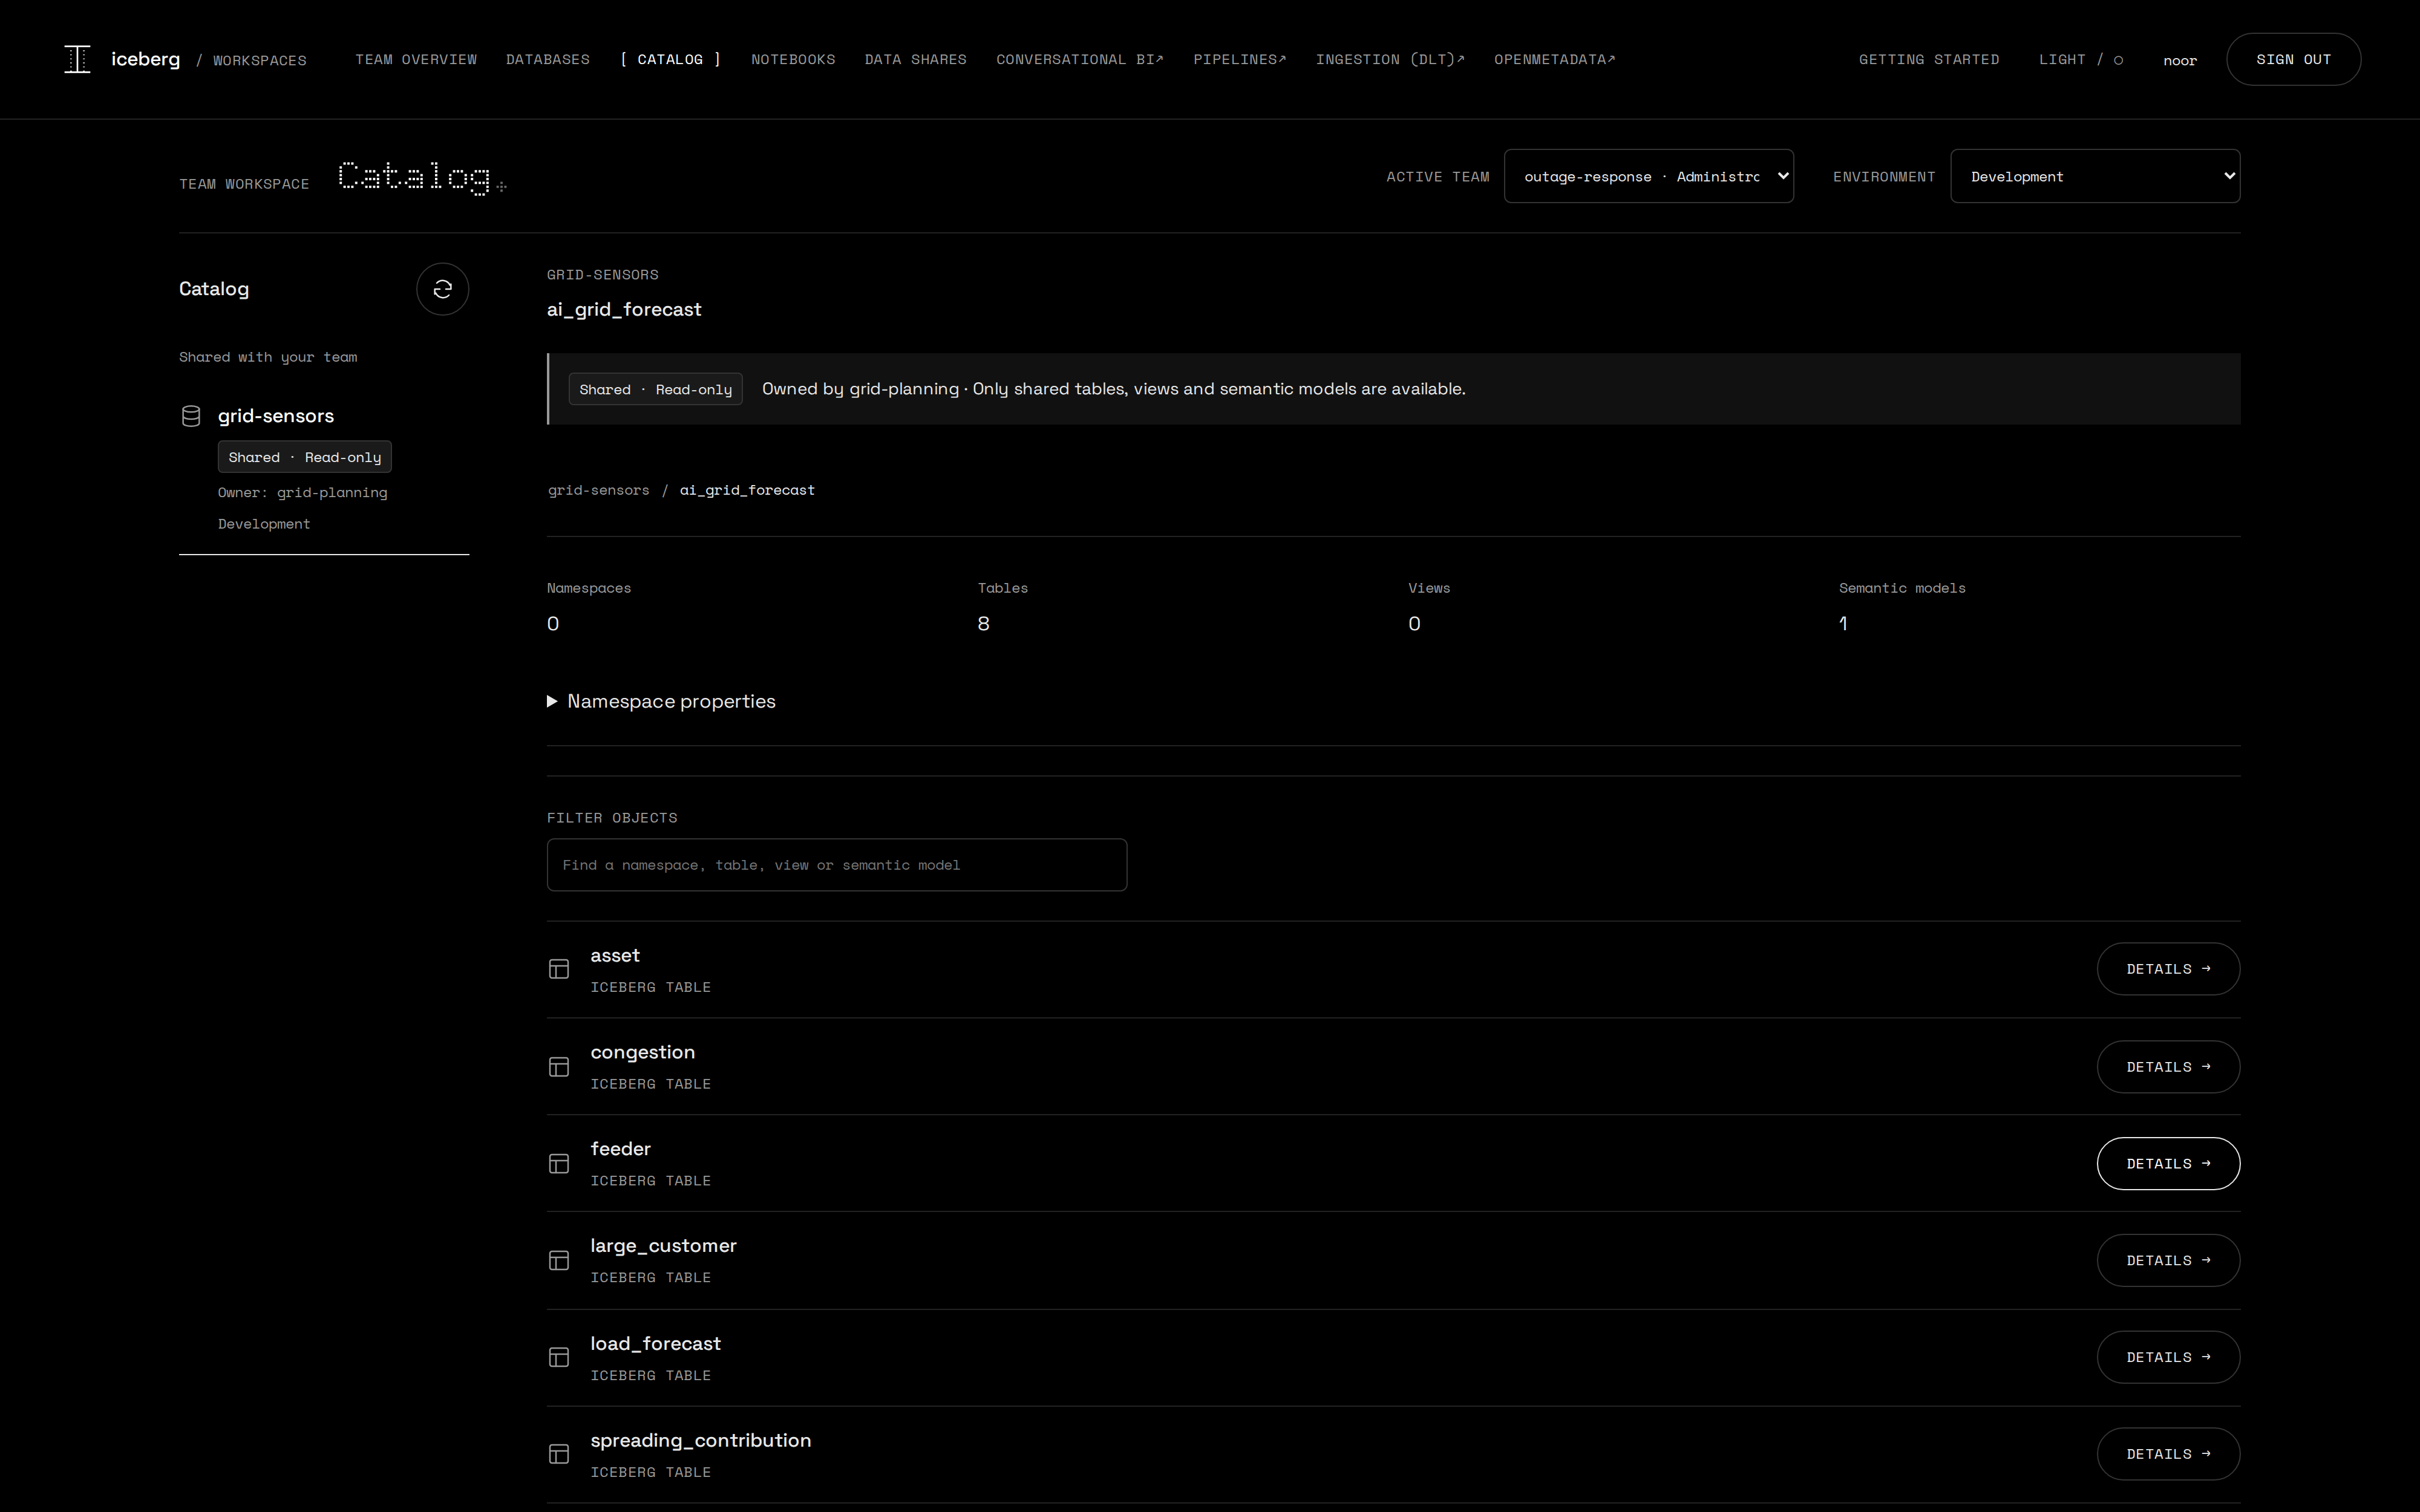Click the noor username

click(x=2180, y=61)
